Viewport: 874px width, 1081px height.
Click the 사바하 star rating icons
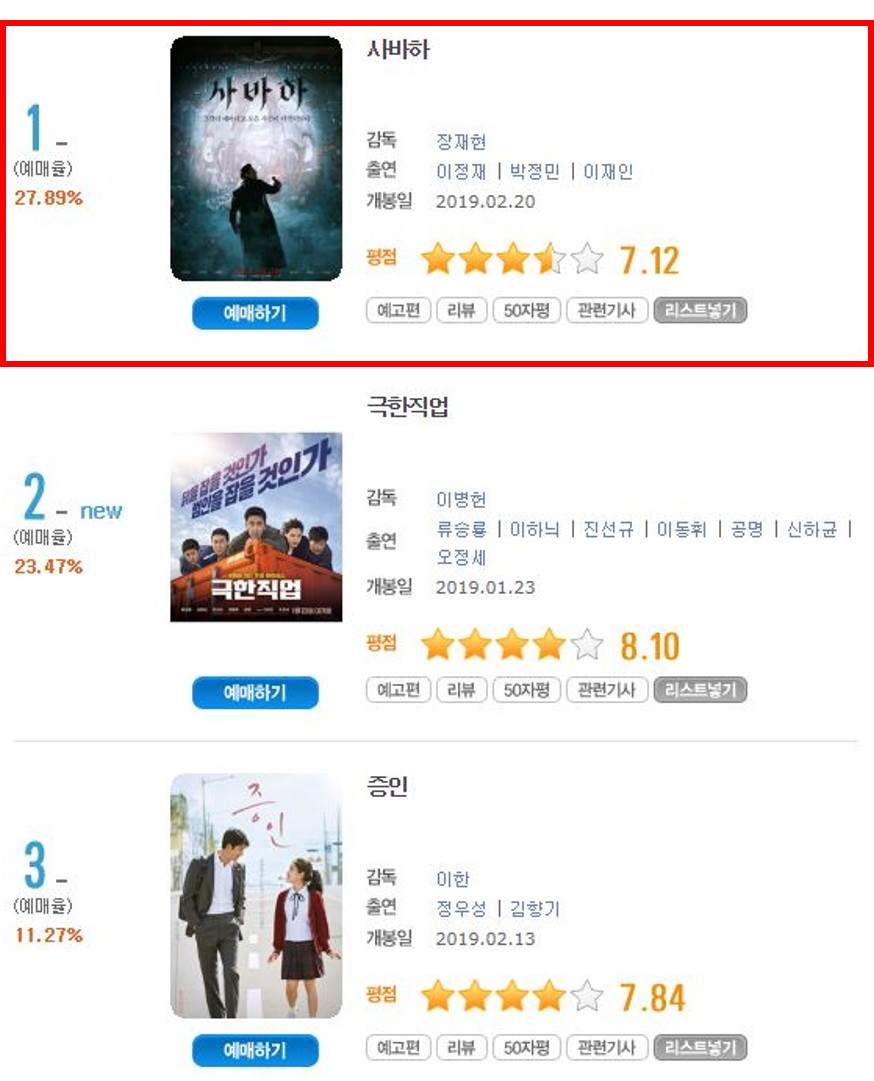[512, 259]
